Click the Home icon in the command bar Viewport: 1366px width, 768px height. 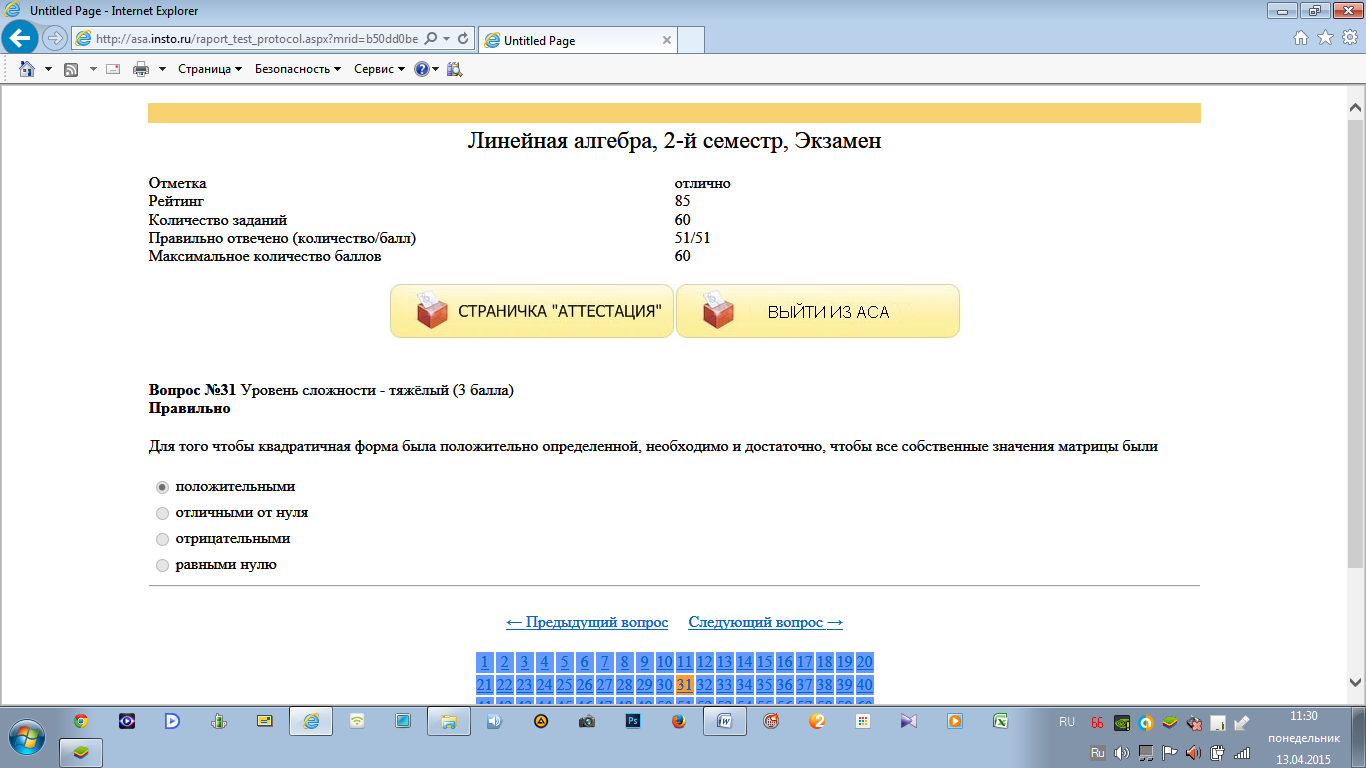(x=27, y=69)
